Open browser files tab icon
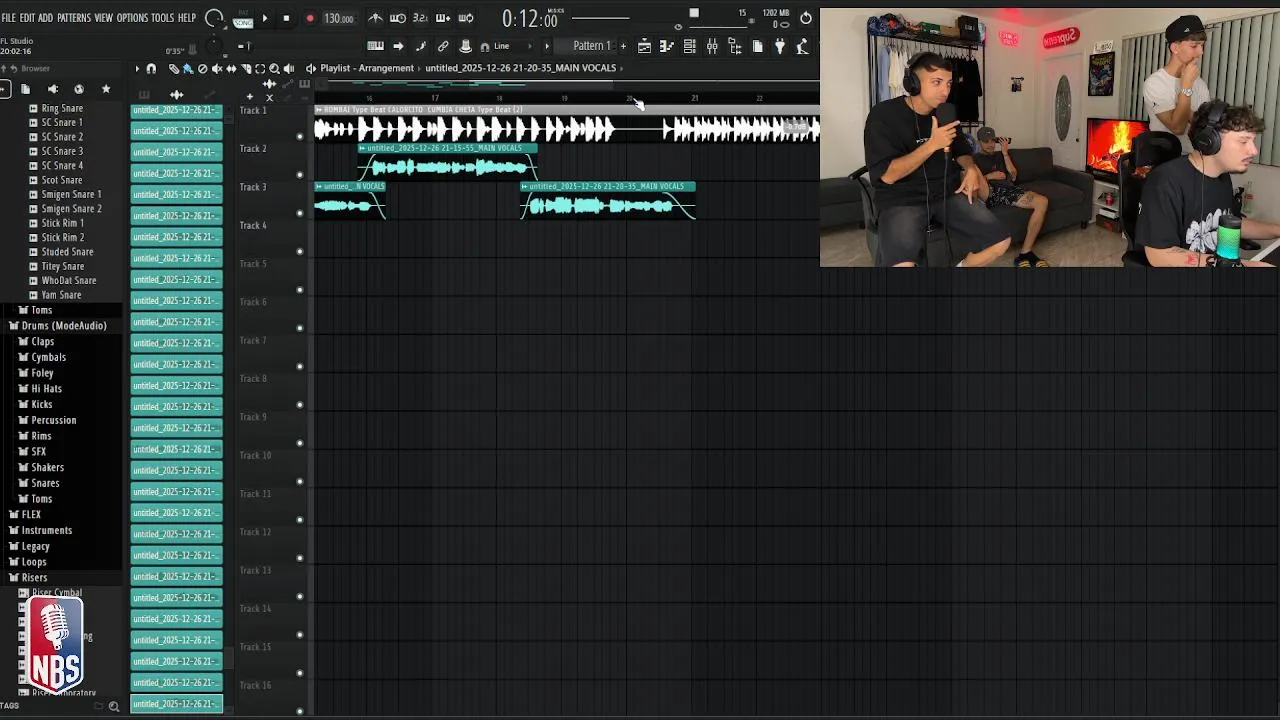1280x720 pixels. (25, 89)
